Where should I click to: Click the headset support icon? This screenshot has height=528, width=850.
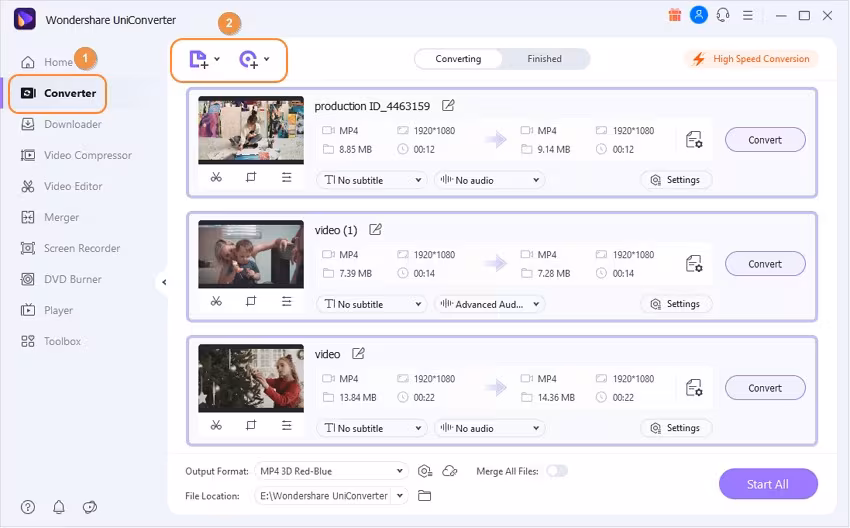pos(723,15)
